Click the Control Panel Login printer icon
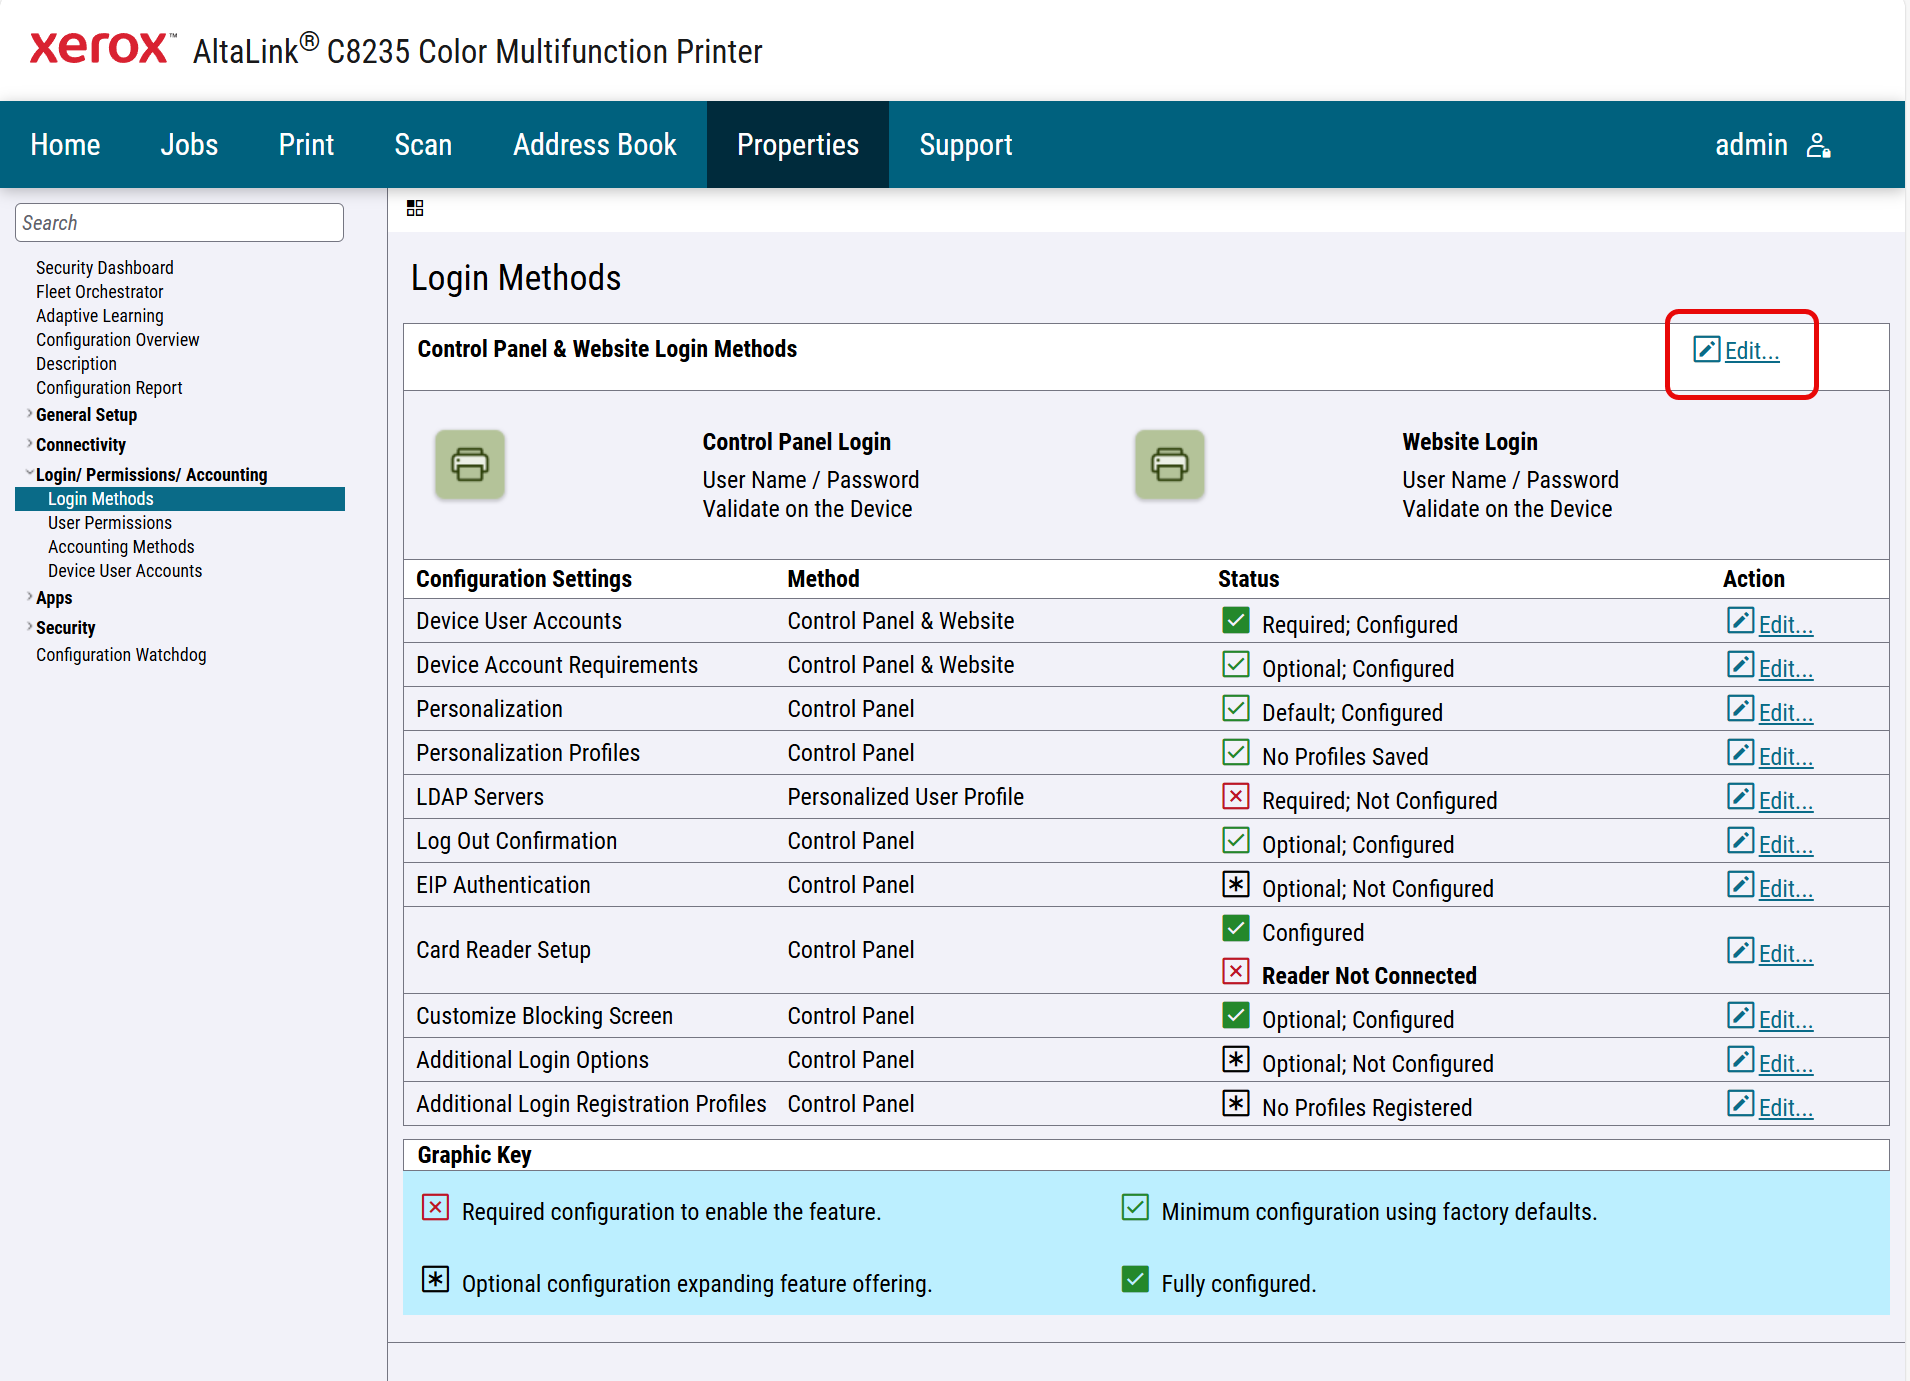1910x1381 pixels. [470, 465]
